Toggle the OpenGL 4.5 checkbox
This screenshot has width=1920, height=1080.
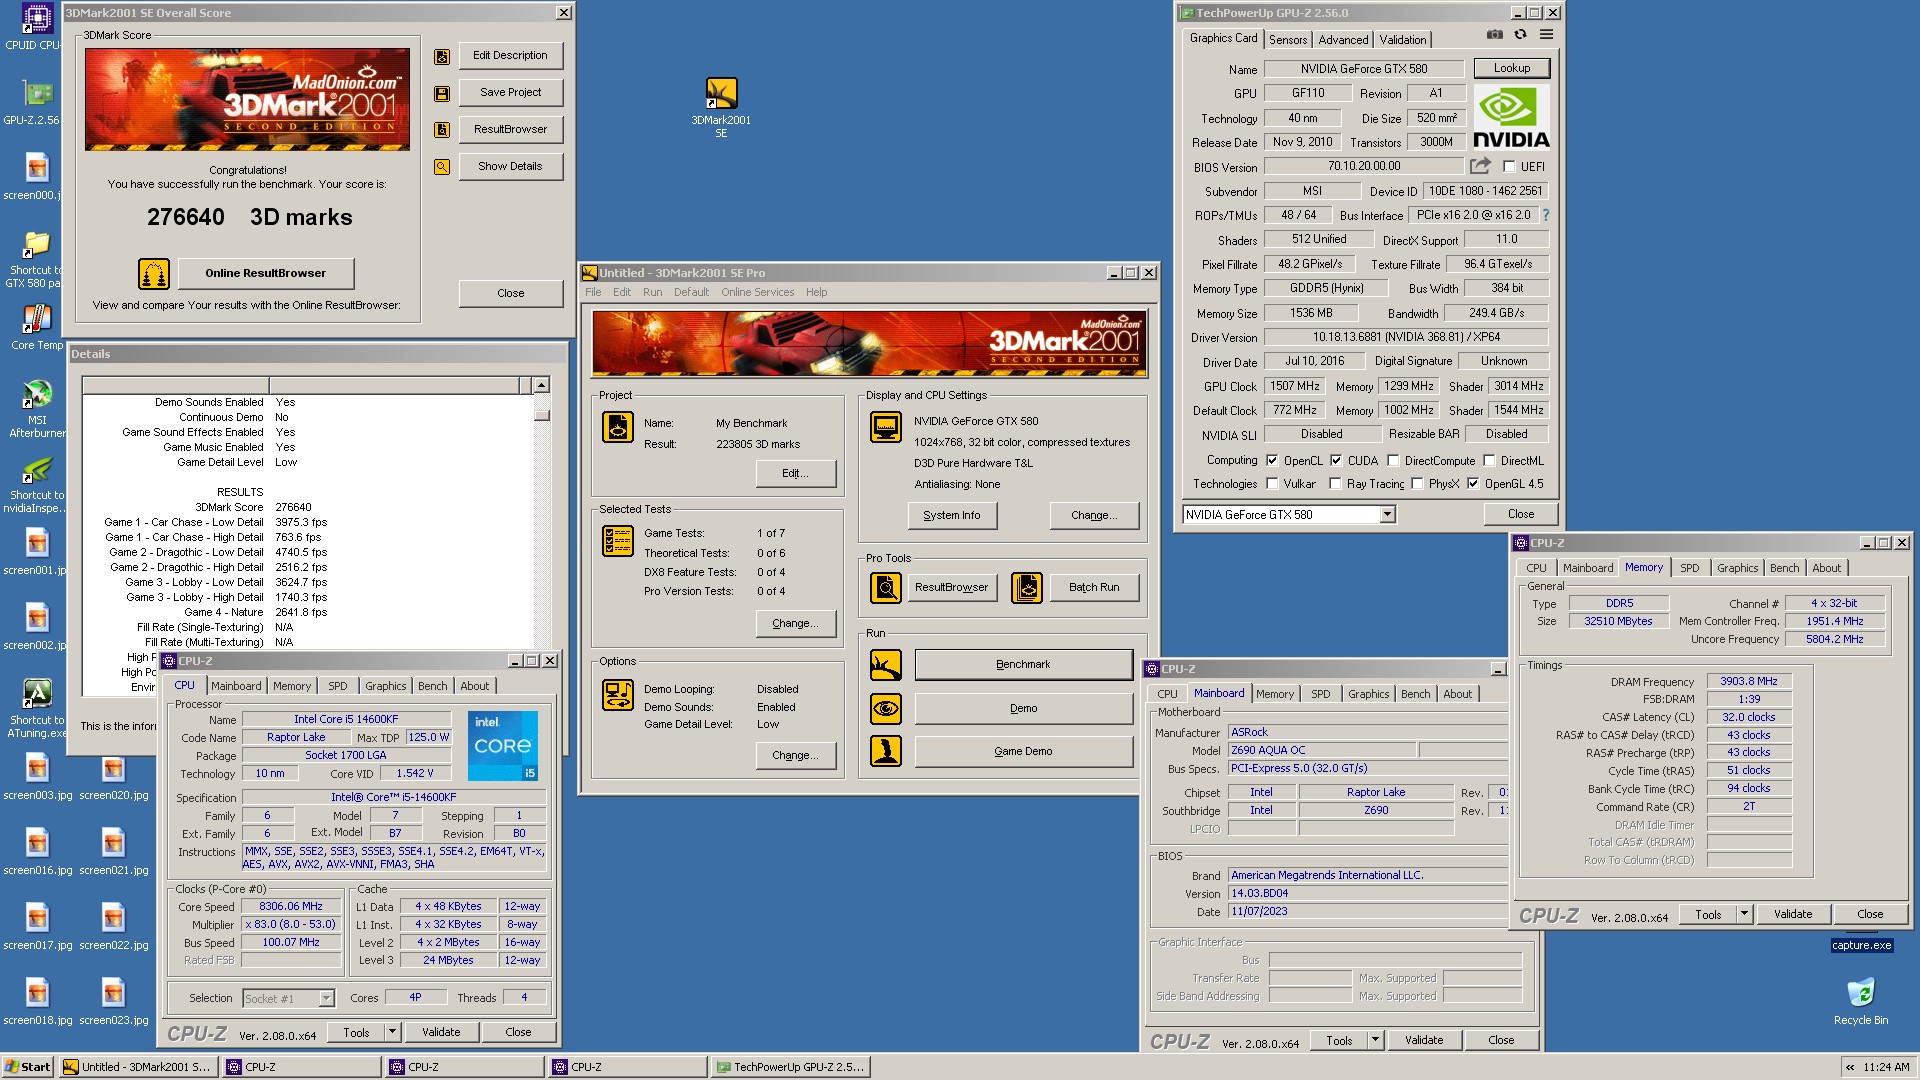click(x=1473, y=484)
